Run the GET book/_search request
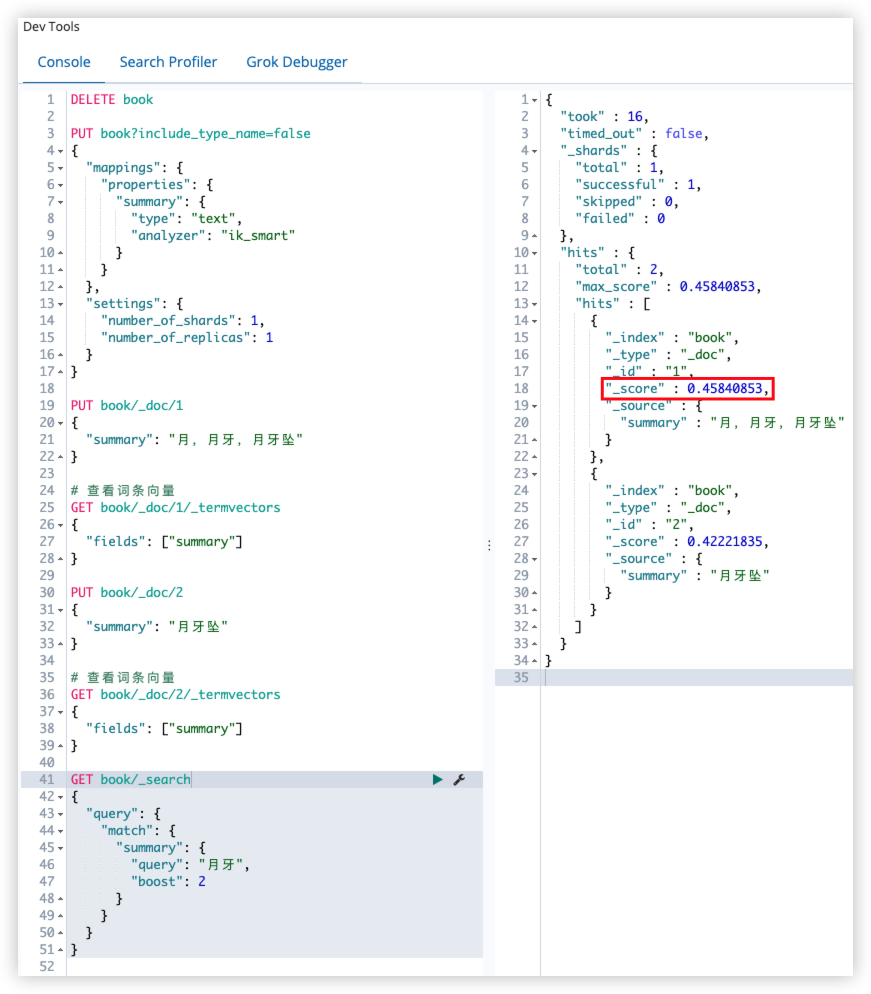The height and width of the screenshot is (994, 871). (x=437, y=779)
